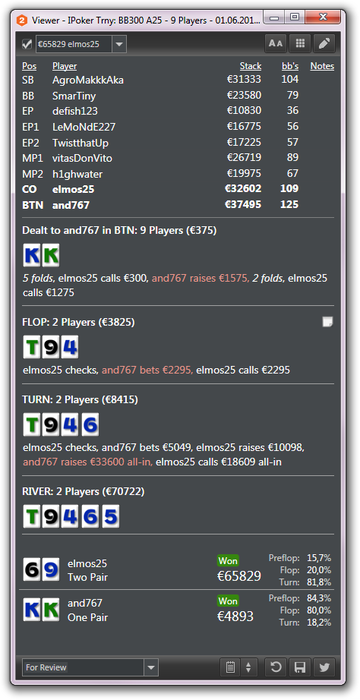Select player LeMoNdE227

[84, 127]
